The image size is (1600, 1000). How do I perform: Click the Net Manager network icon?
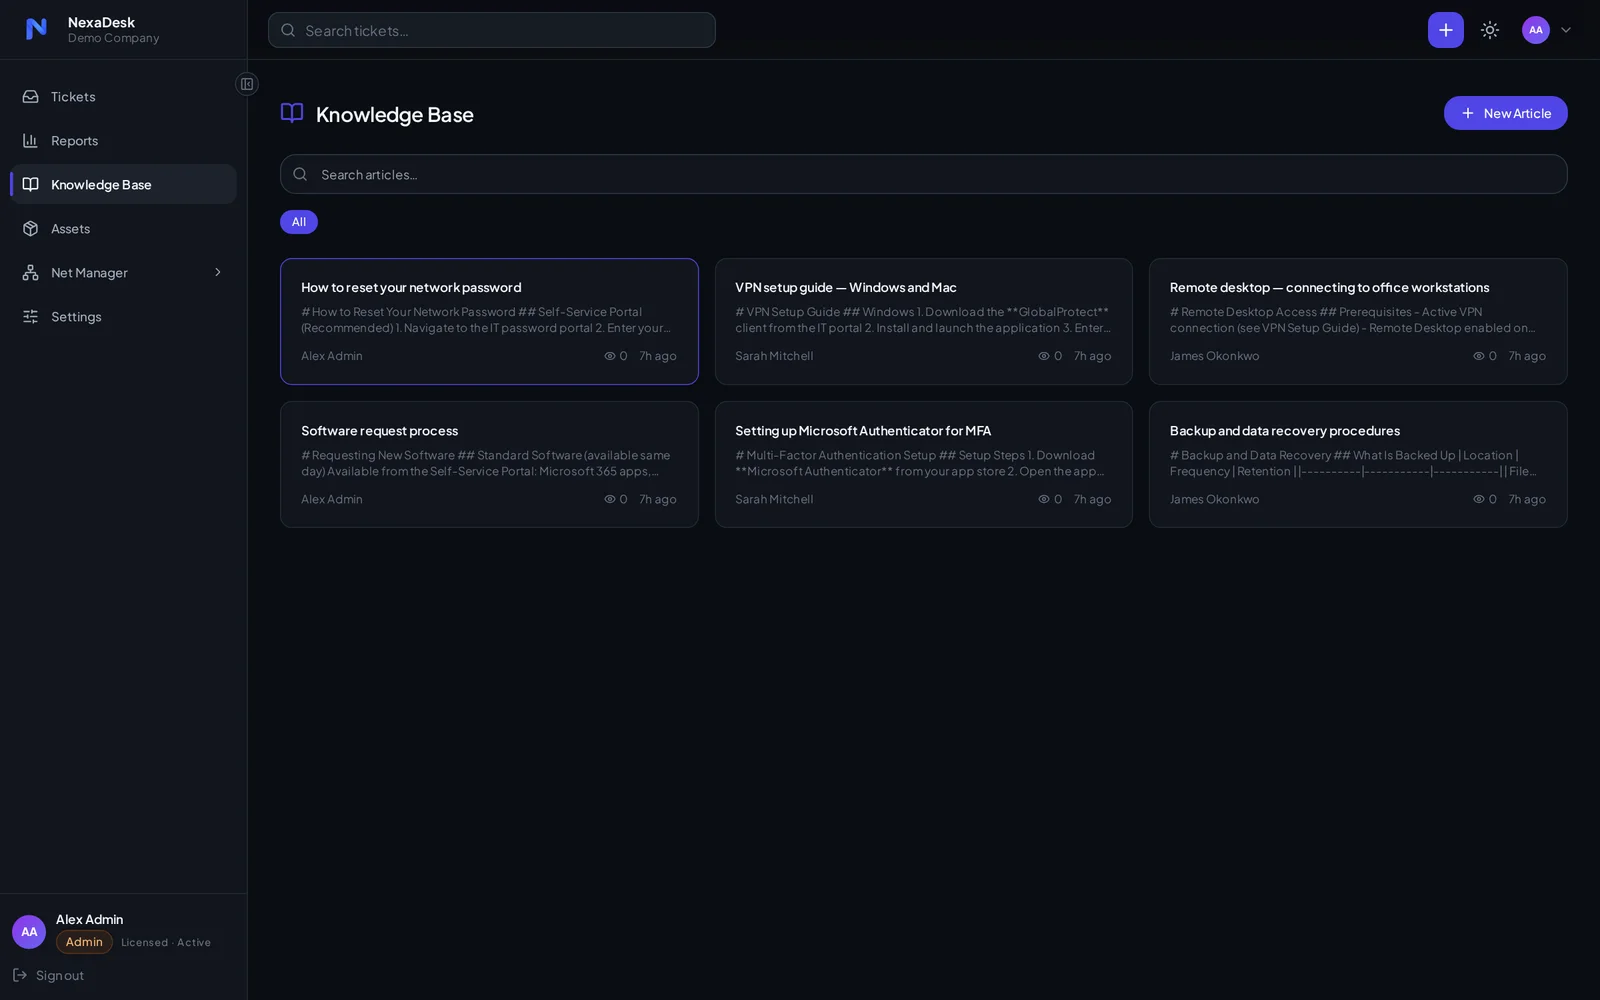click(x=31, y=273)
